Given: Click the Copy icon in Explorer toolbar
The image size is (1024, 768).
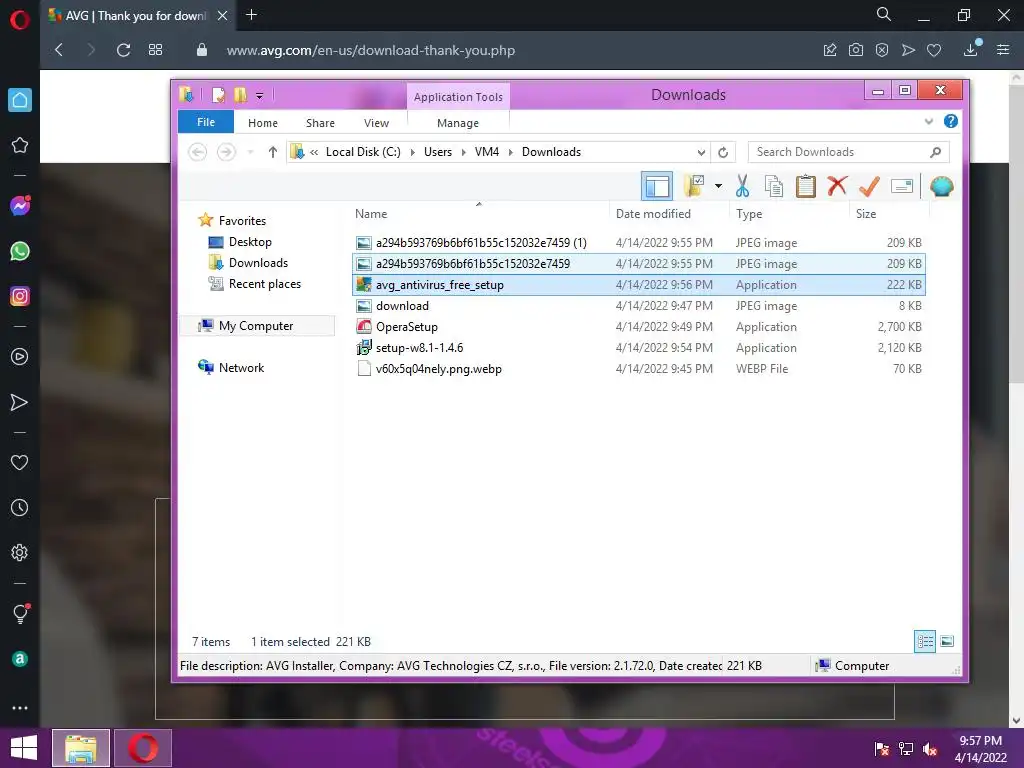Looking at the screenshot, I should click(x=774, y=186).
